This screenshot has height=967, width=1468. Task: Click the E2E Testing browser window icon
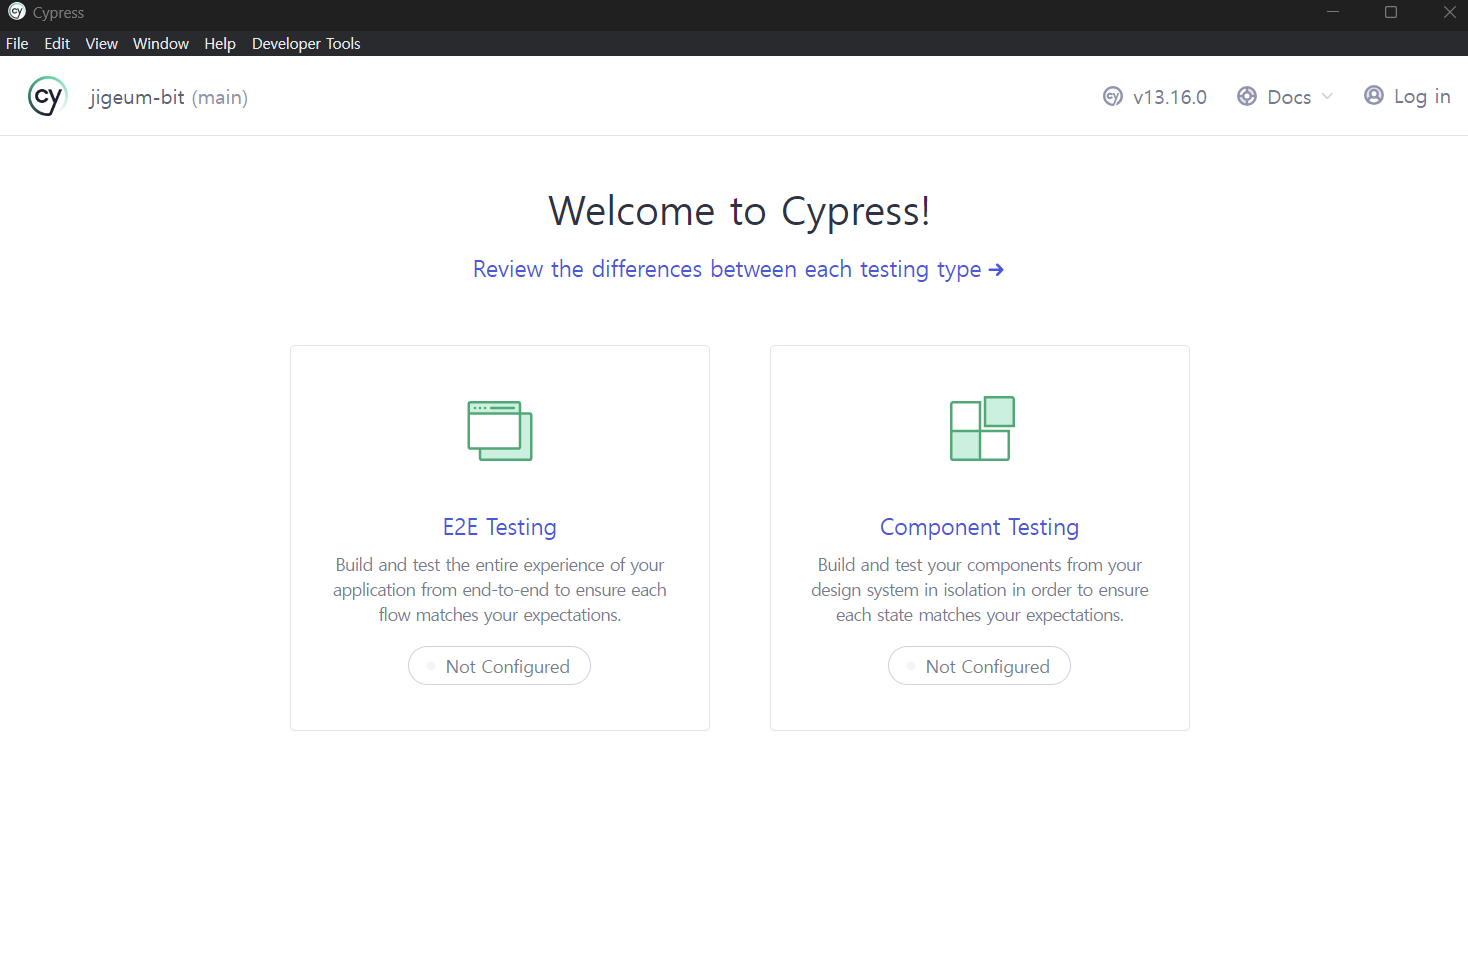[x=500, y=430]
